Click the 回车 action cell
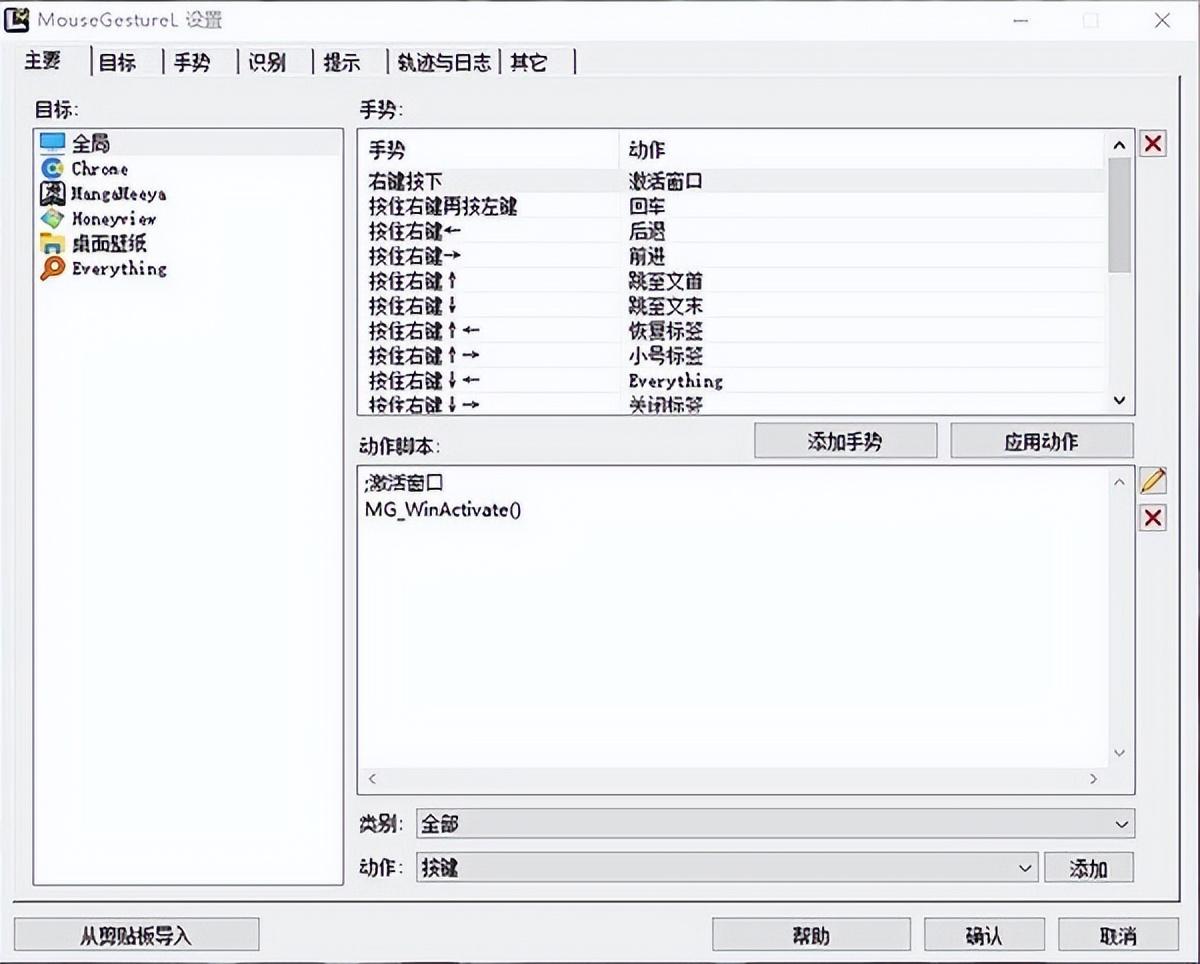Screen dimensions: 1200x964 pyautogui.click(x=647, y=207)
